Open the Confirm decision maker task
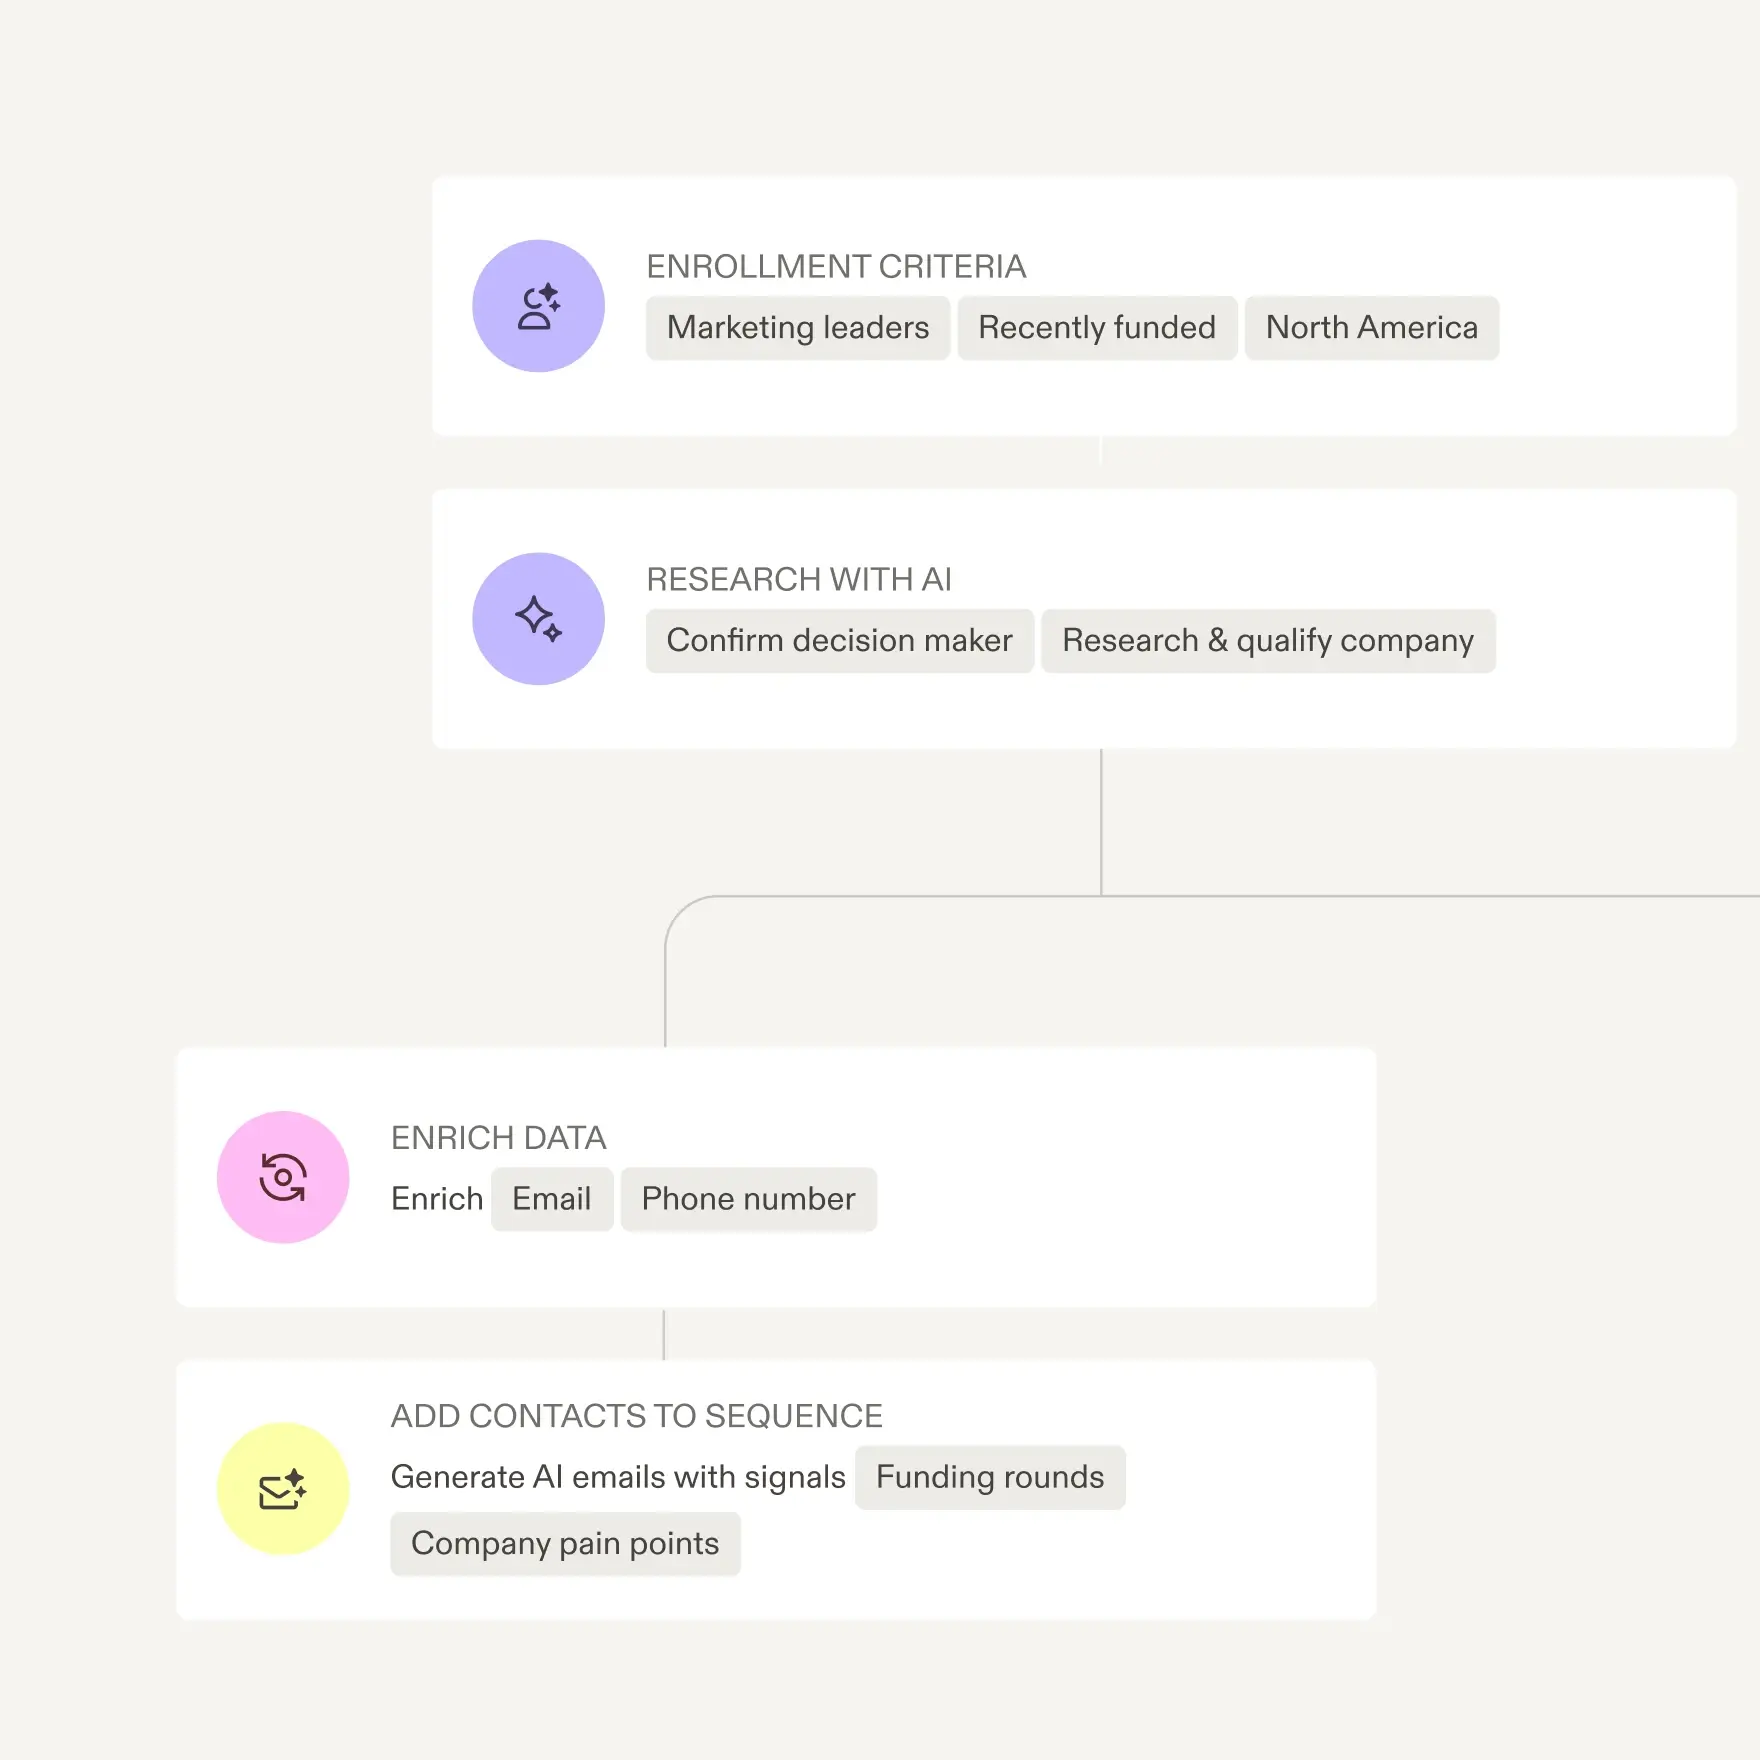The image size is (1760, 1760). tap(840, 641)
